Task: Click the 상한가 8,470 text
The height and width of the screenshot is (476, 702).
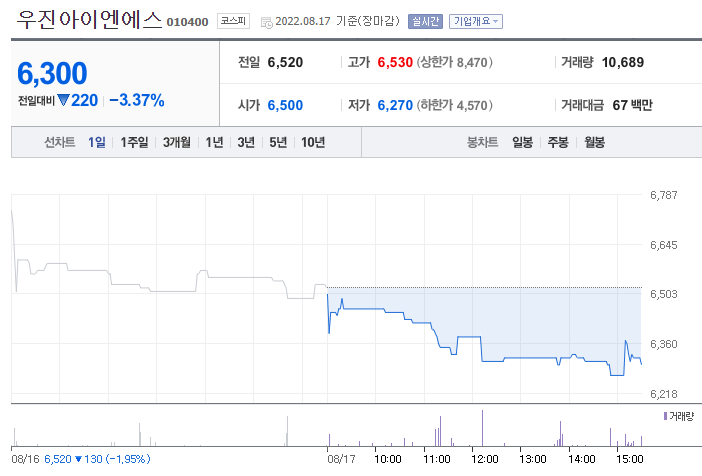Action: click(x=454, y=62)
